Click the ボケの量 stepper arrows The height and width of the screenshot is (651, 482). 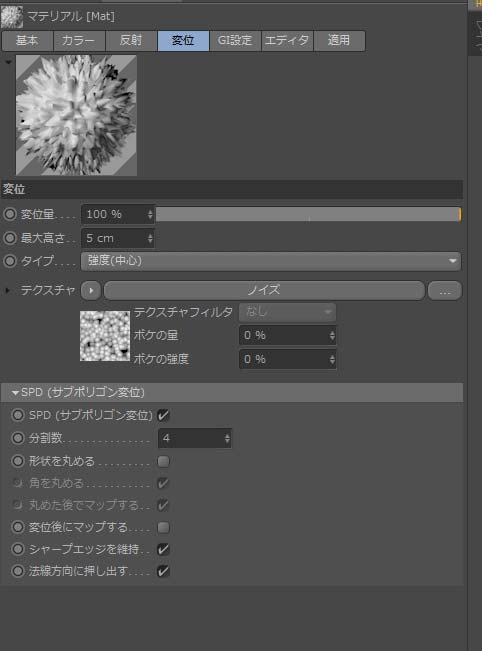coord(332,335)
